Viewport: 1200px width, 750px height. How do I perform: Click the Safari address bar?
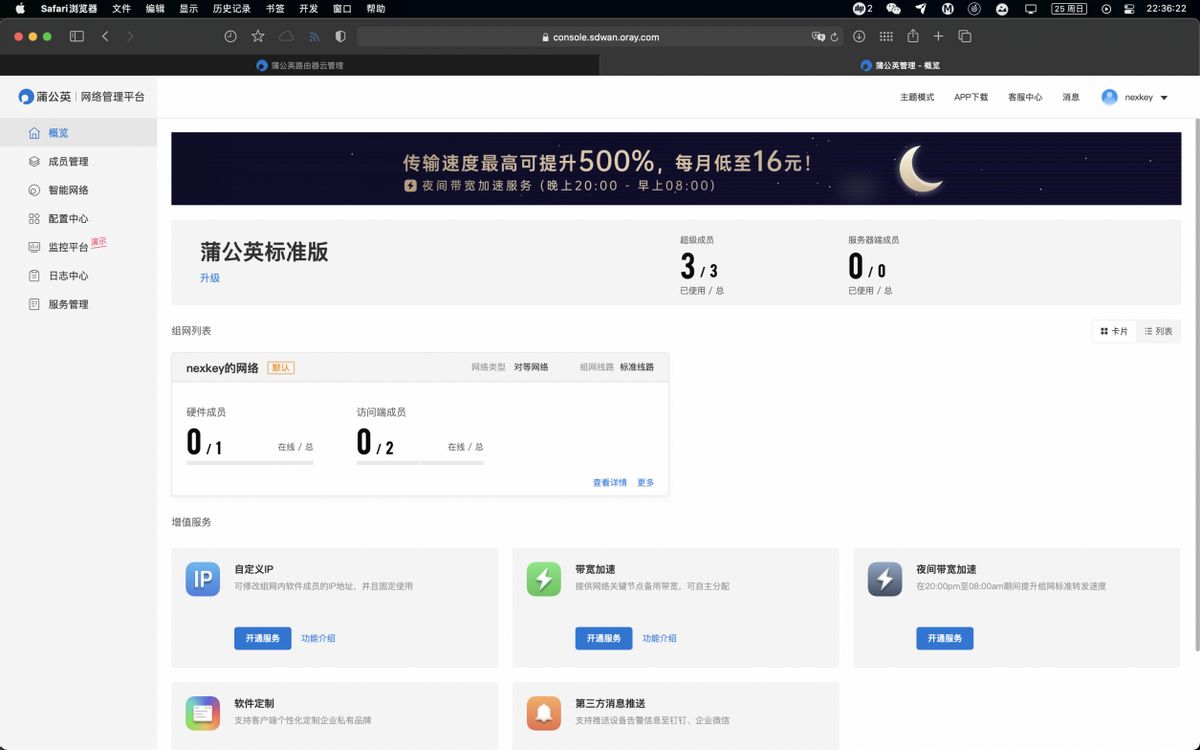coord(600,37)
